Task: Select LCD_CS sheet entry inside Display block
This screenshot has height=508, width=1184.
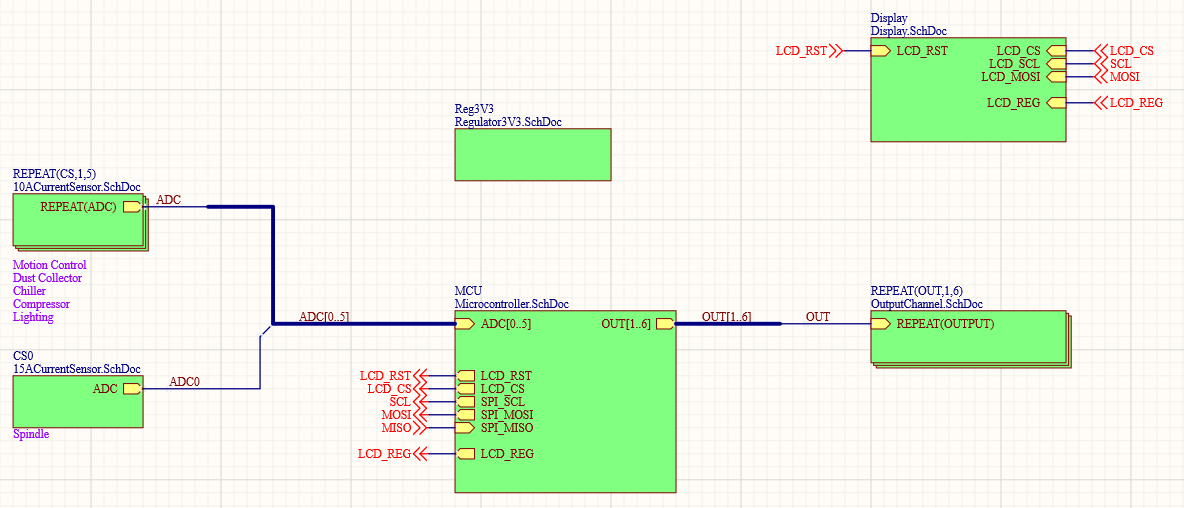Action: (1031, 51)
